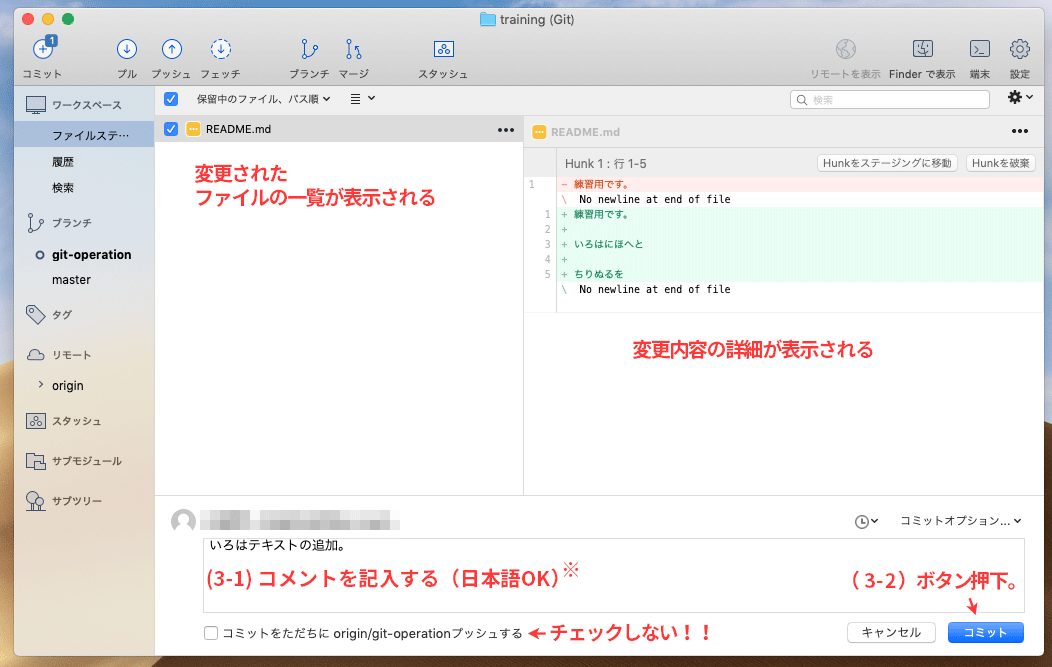Click the 検索 search input field
Screen dimensions: 1052x667
890,99
